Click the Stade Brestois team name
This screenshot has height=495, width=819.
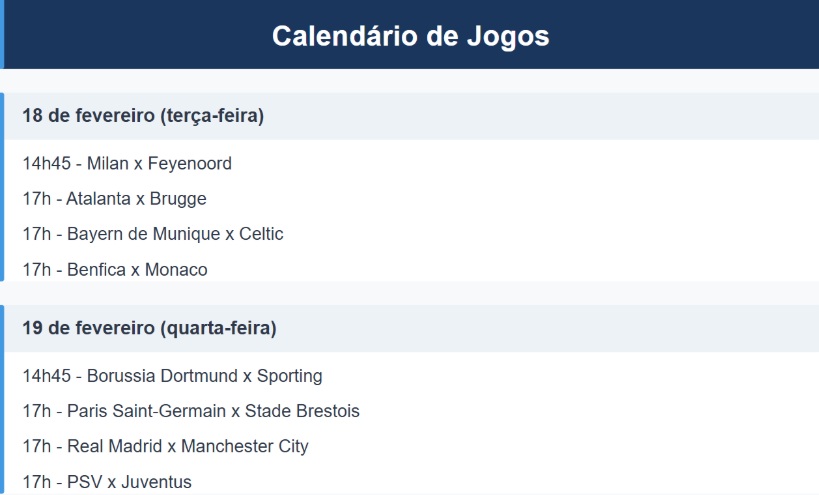(x=302, y=411)
